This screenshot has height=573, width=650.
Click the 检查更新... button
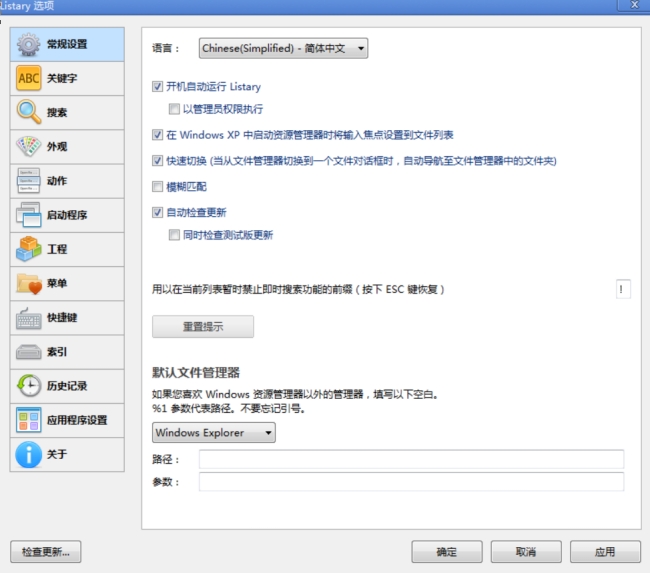click(46, 552)
